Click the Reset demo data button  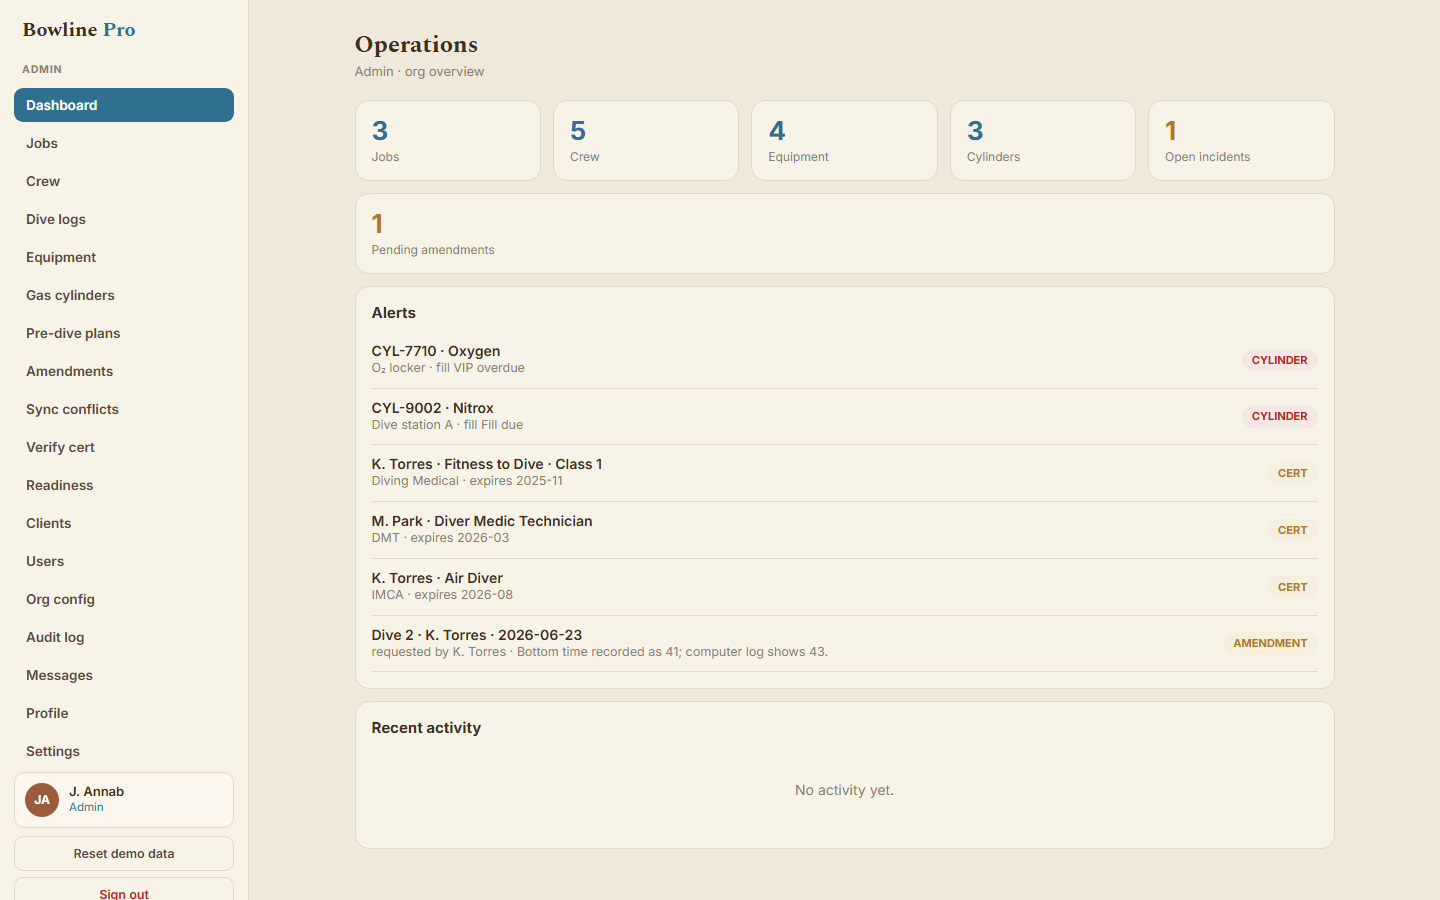(x=124, y=854)
